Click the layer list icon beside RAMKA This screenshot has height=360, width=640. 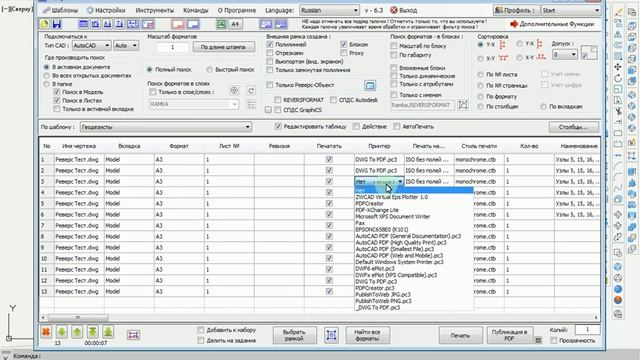pos(251,104)
